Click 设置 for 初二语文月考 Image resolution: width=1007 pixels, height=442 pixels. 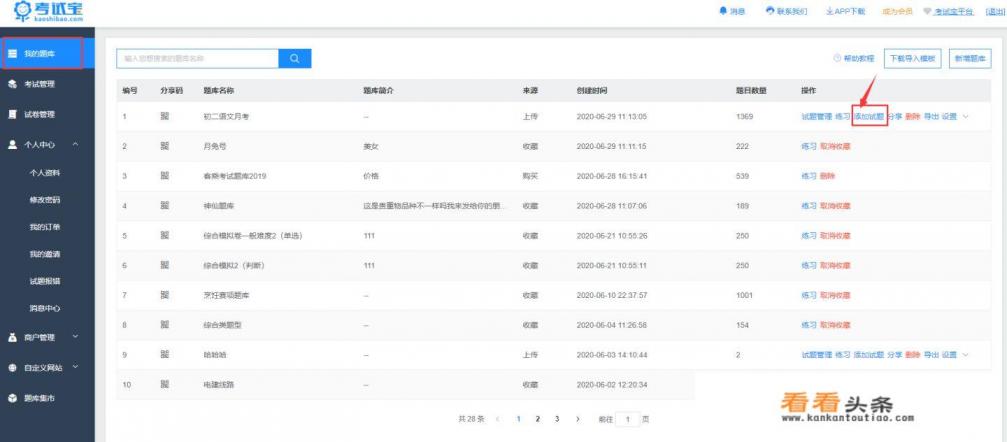(949, 117)
